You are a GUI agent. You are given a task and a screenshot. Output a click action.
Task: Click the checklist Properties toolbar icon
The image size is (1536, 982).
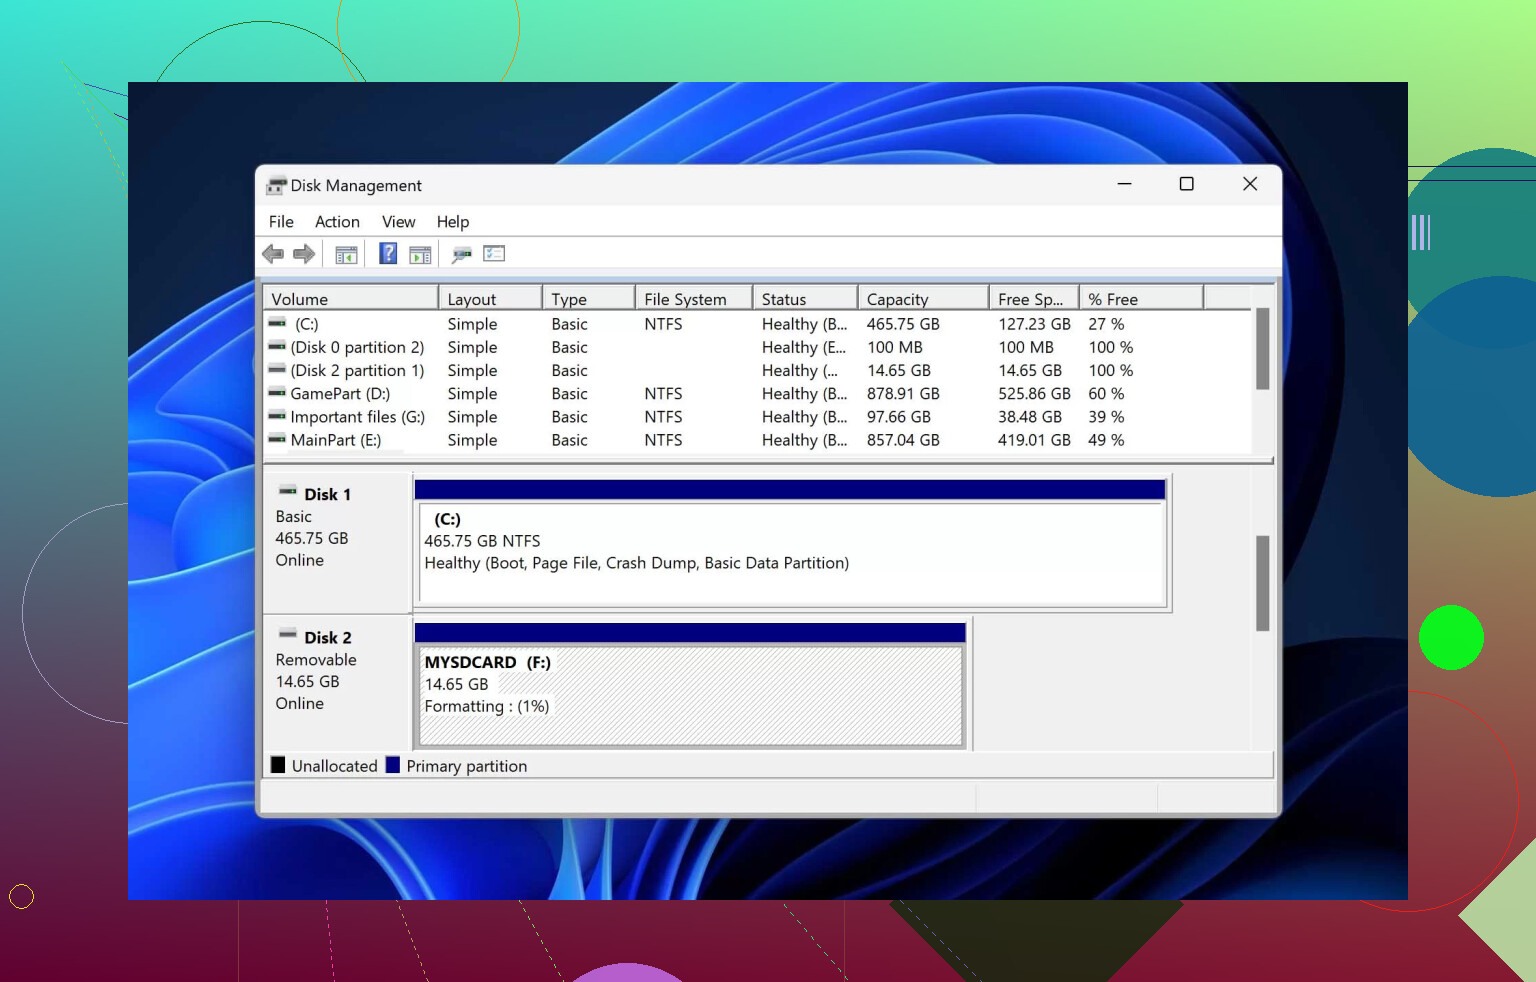[x=494, y=254]
